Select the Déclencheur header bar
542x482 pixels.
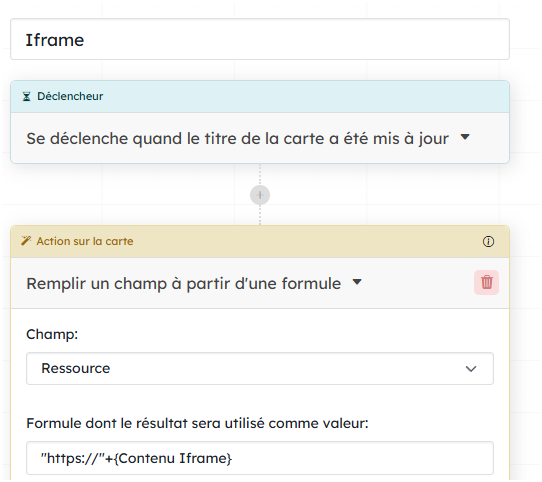(x=260, y=96)
